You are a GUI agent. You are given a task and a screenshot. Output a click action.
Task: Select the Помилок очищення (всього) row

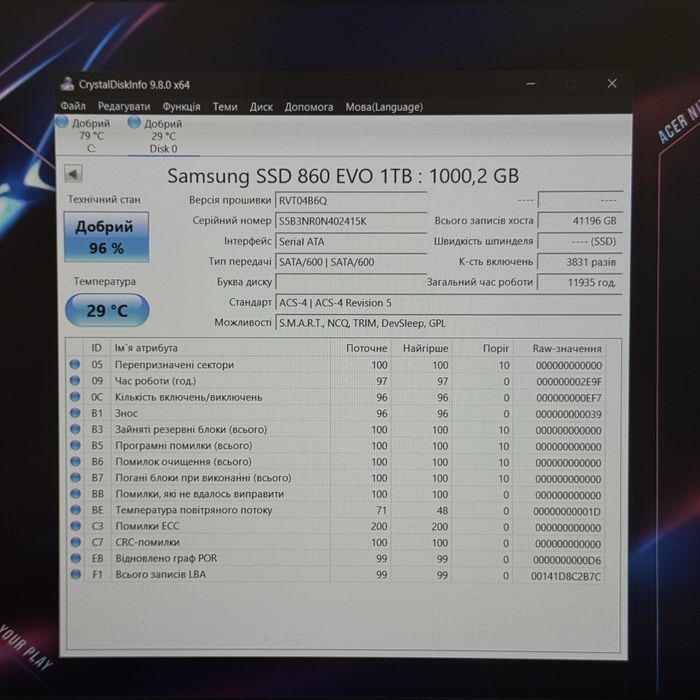click(336, 462)
